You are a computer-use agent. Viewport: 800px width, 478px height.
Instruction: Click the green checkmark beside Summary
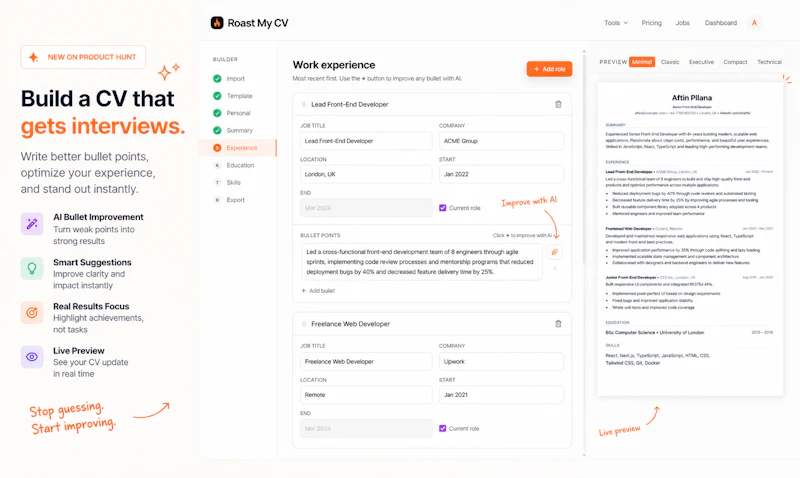[217, 131]
